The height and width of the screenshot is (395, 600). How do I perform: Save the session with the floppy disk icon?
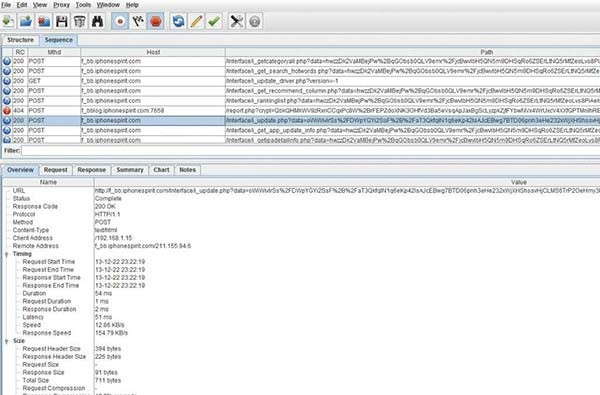[x=62, y=21]
